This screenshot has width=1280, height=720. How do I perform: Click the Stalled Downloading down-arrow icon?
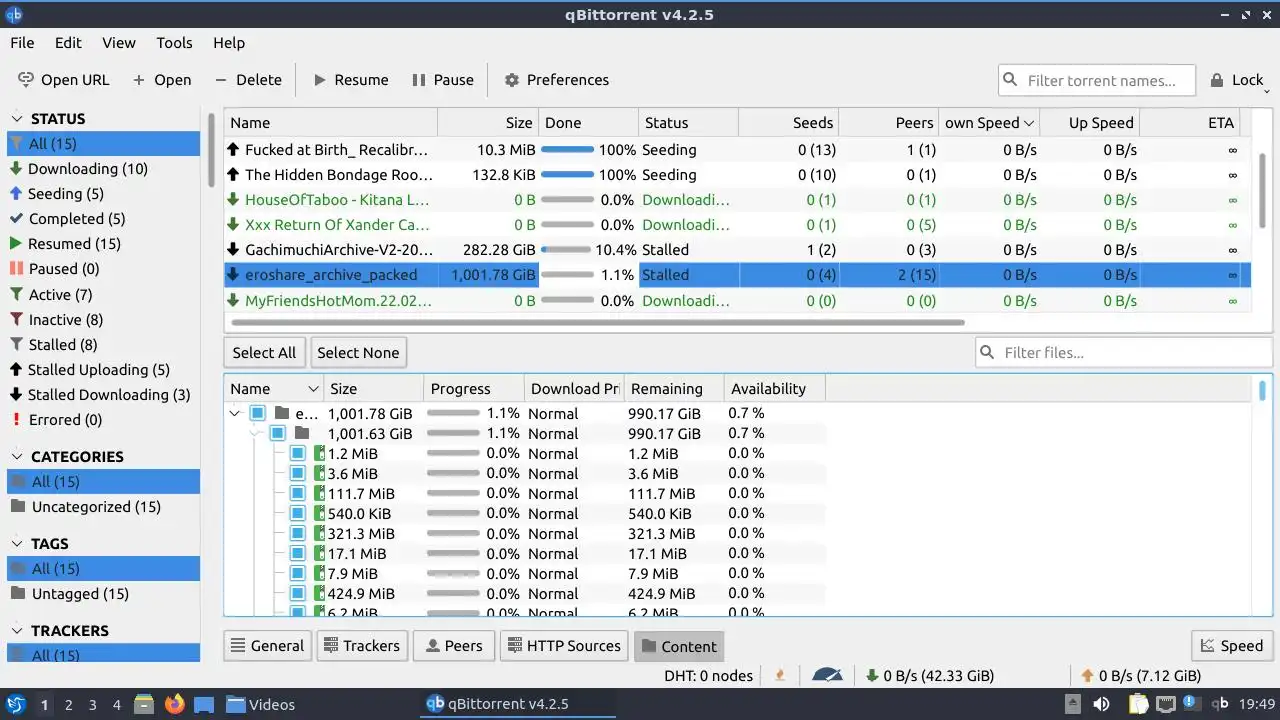tap(16, 395)
